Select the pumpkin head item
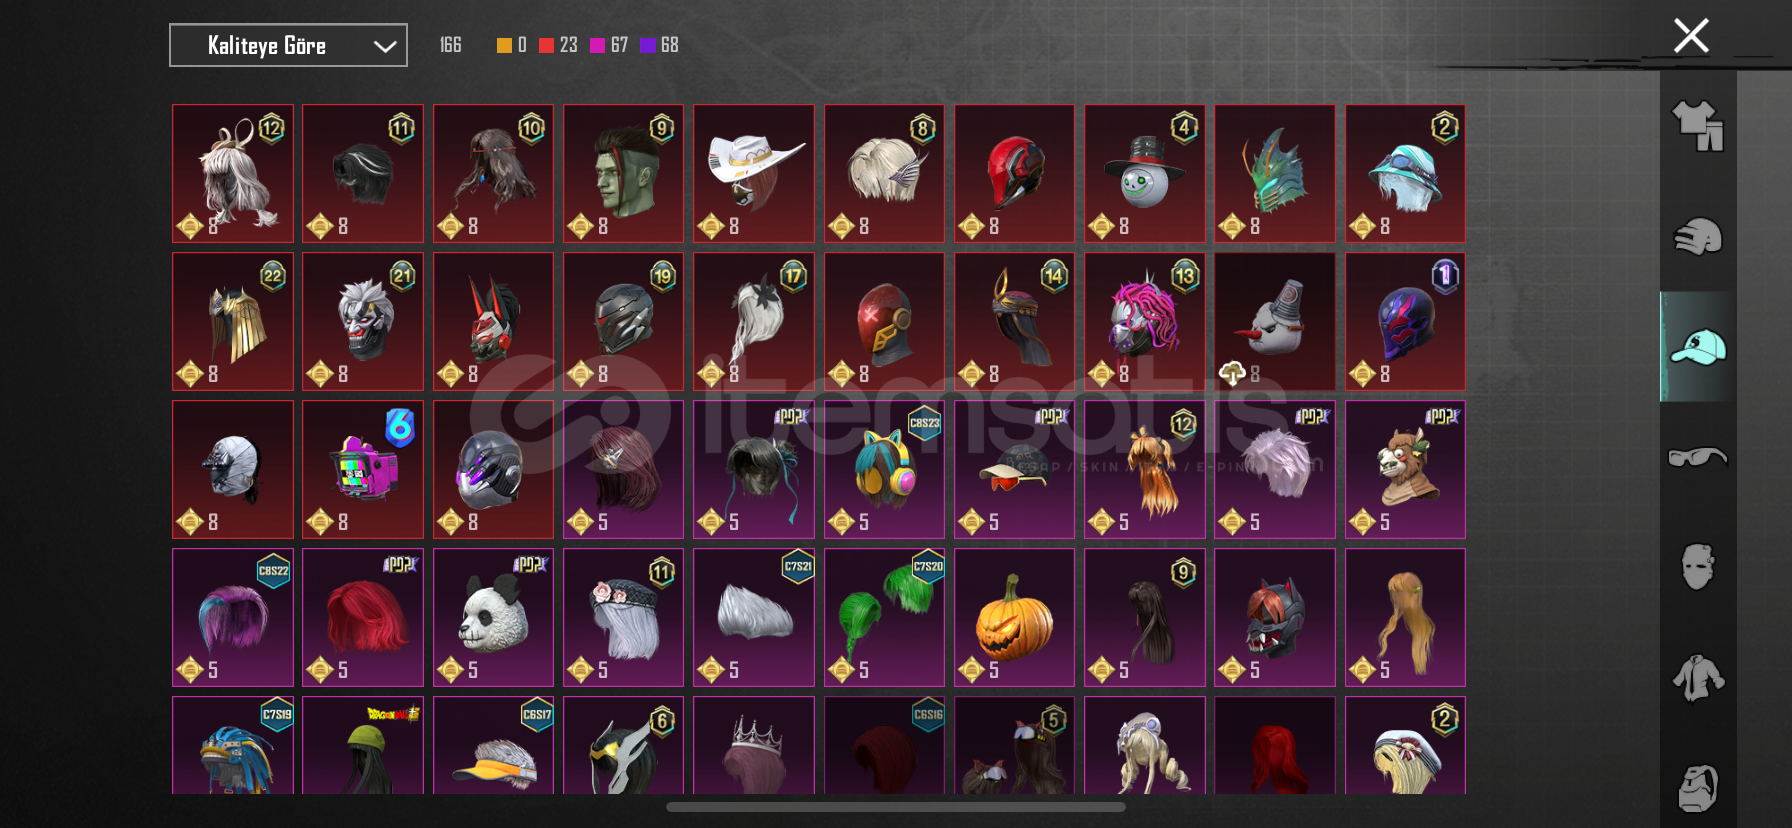Image resolution: width=1792 pixels, height=828 pixels. [x=1014, y=617]
